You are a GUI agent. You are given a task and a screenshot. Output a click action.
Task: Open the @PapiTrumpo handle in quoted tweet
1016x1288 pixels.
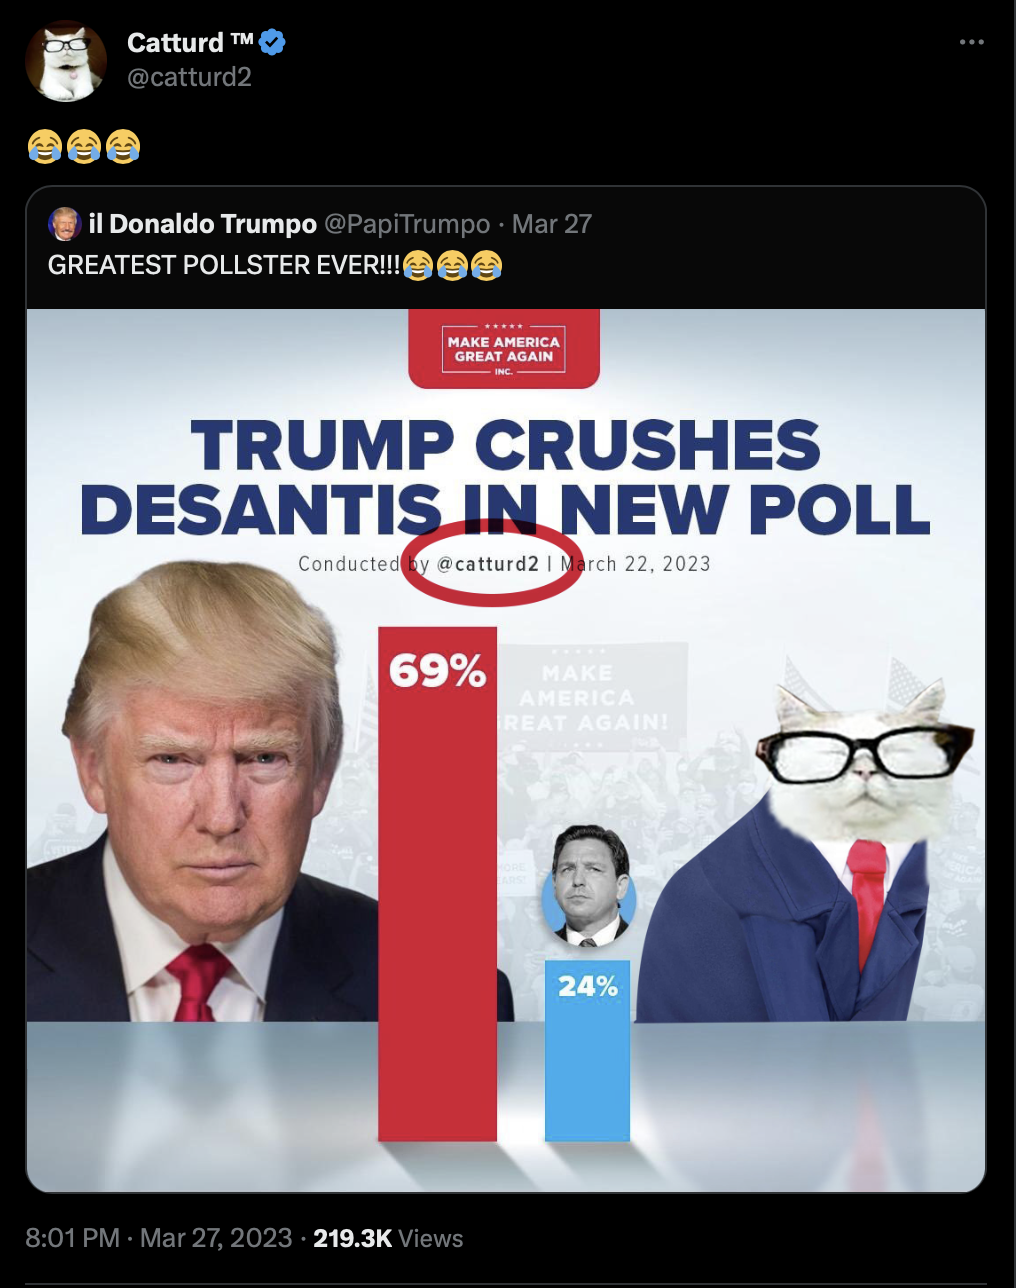[x=407, y=224]
